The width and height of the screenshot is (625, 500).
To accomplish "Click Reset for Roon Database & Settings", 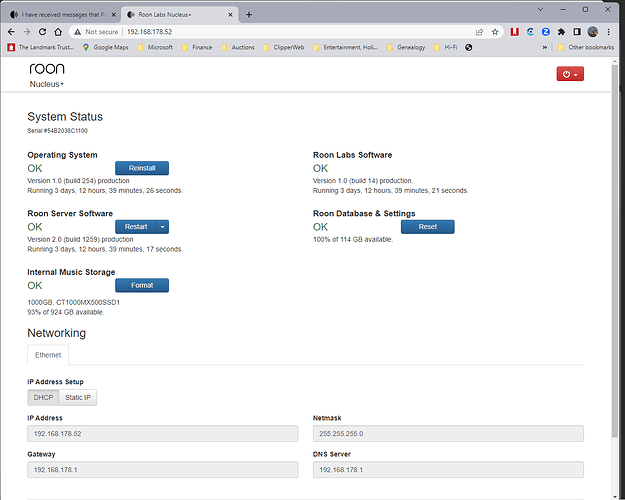I will [x=427, y=227].
